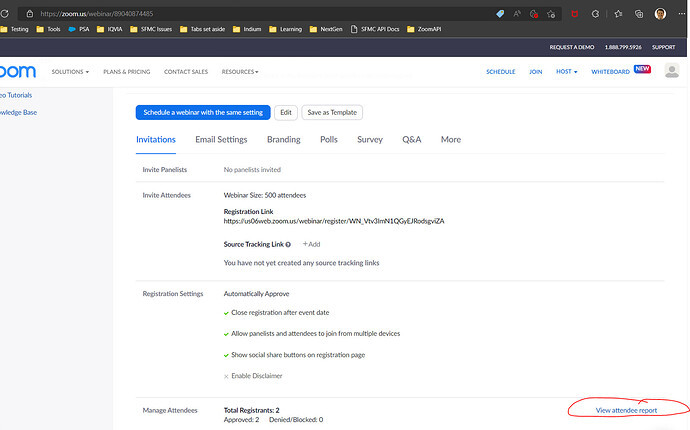Open Plans & Pricing page
This screenshot has height=430, width=690.
pyautogui.click(x=127, y=72)
